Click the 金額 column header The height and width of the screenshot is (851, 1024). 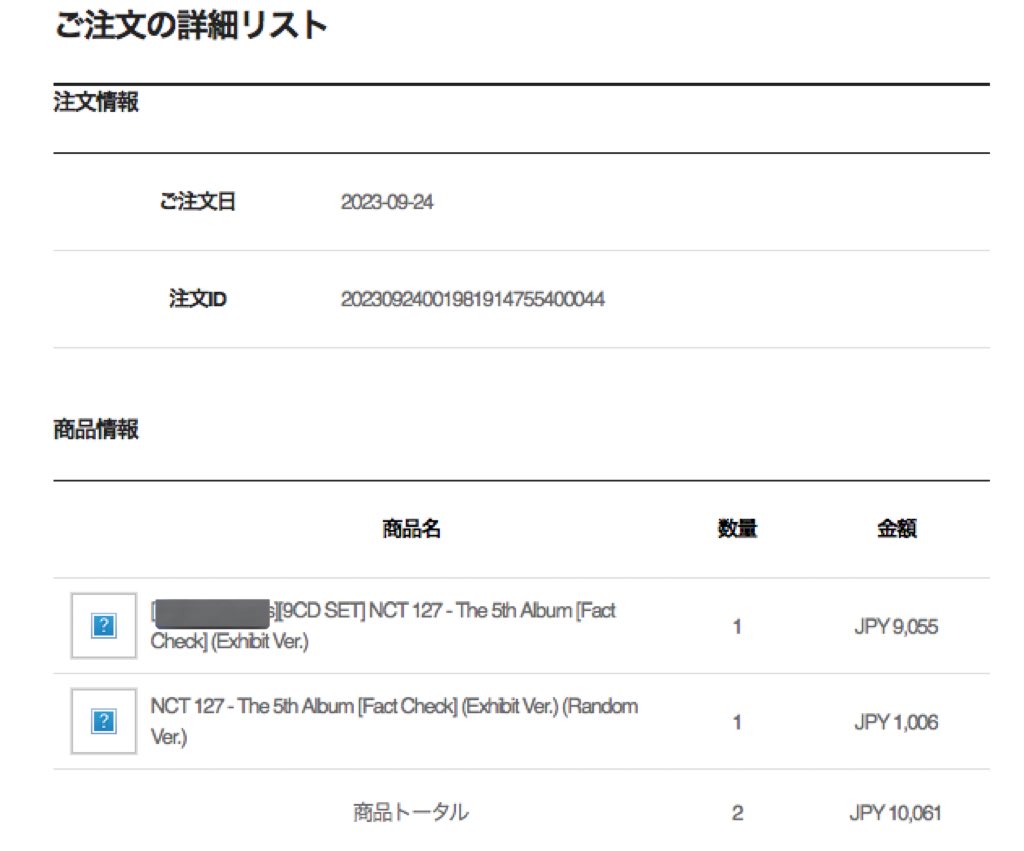[897, 528]
